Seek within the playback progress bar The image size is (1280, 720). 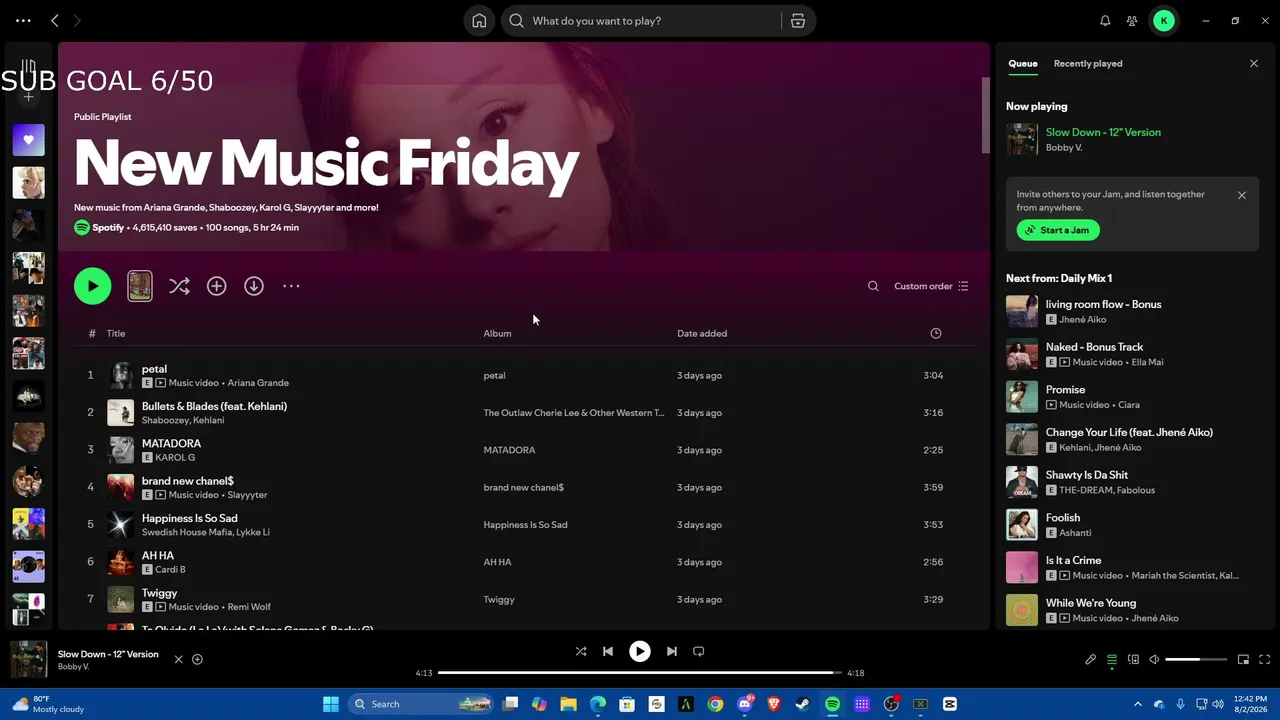[x=640, y=673]
